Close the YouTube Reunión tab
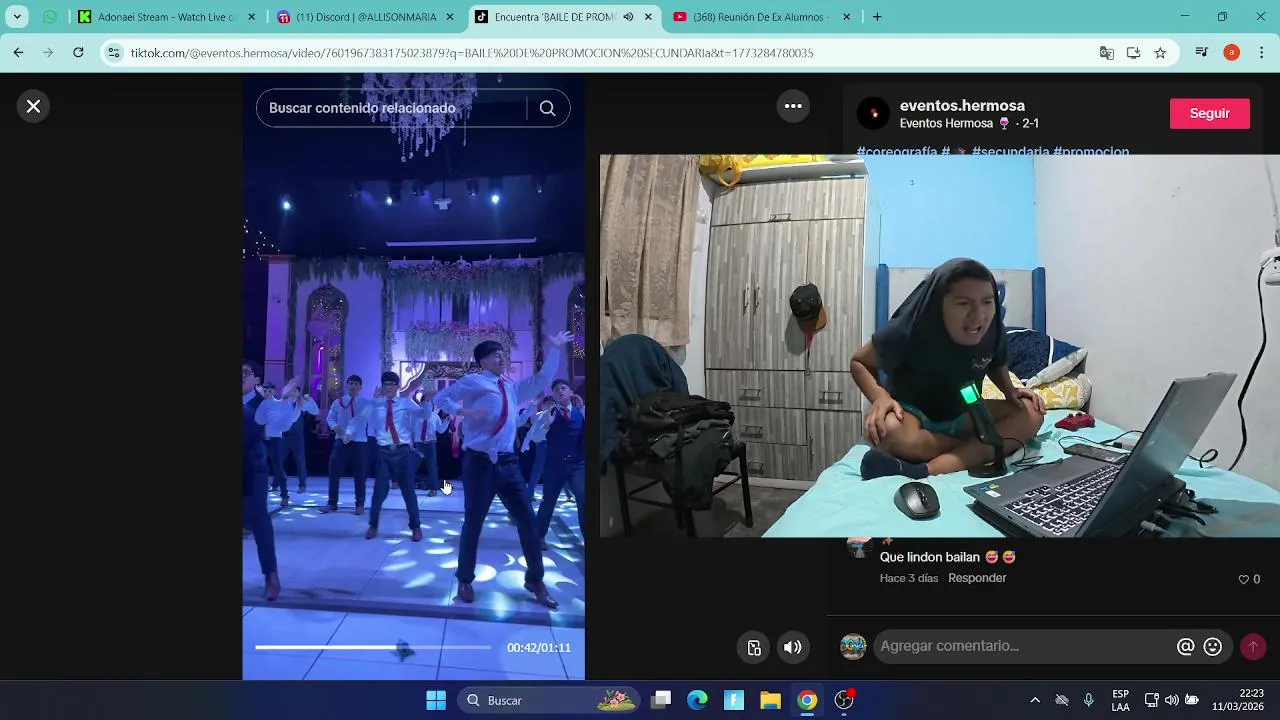The image size is (1280, 720). click(x=846, y=17)
